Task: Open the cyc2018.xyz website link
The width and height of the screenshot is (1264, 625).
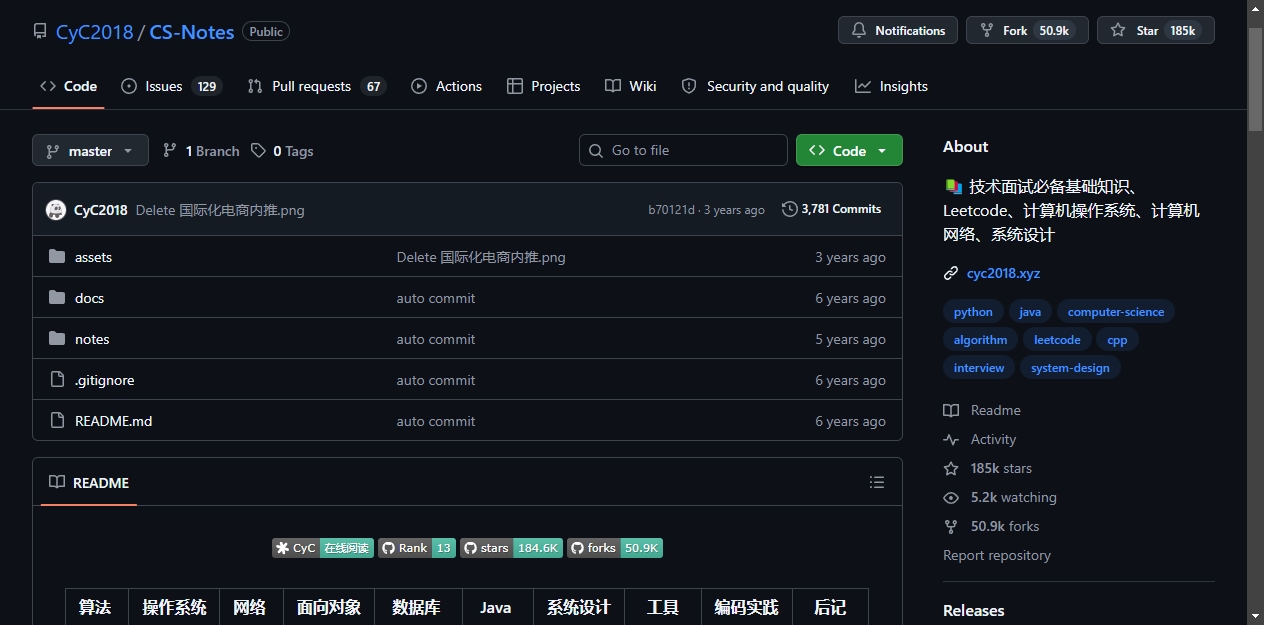Action: click(1003, 273)
